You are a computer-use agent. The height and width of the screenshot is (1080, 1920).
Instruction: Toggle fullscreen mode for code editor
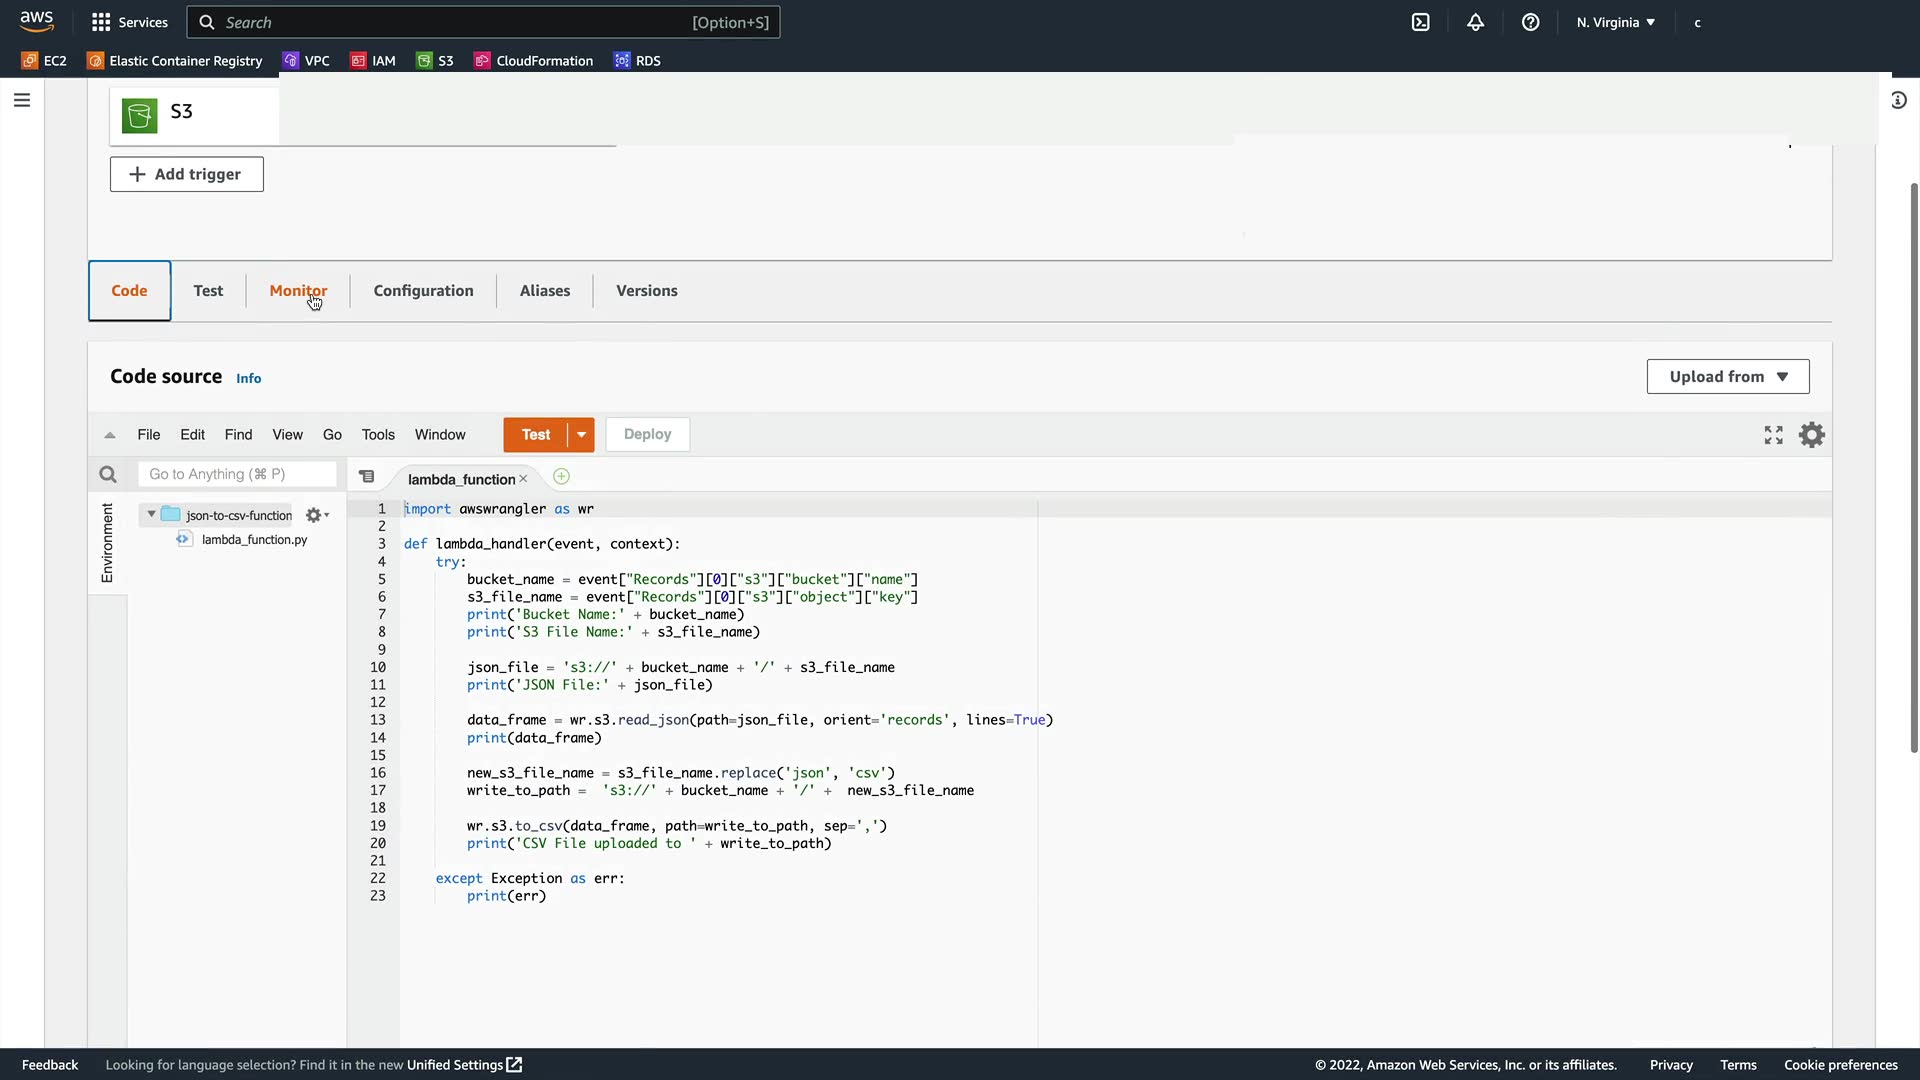point(1773,435)
